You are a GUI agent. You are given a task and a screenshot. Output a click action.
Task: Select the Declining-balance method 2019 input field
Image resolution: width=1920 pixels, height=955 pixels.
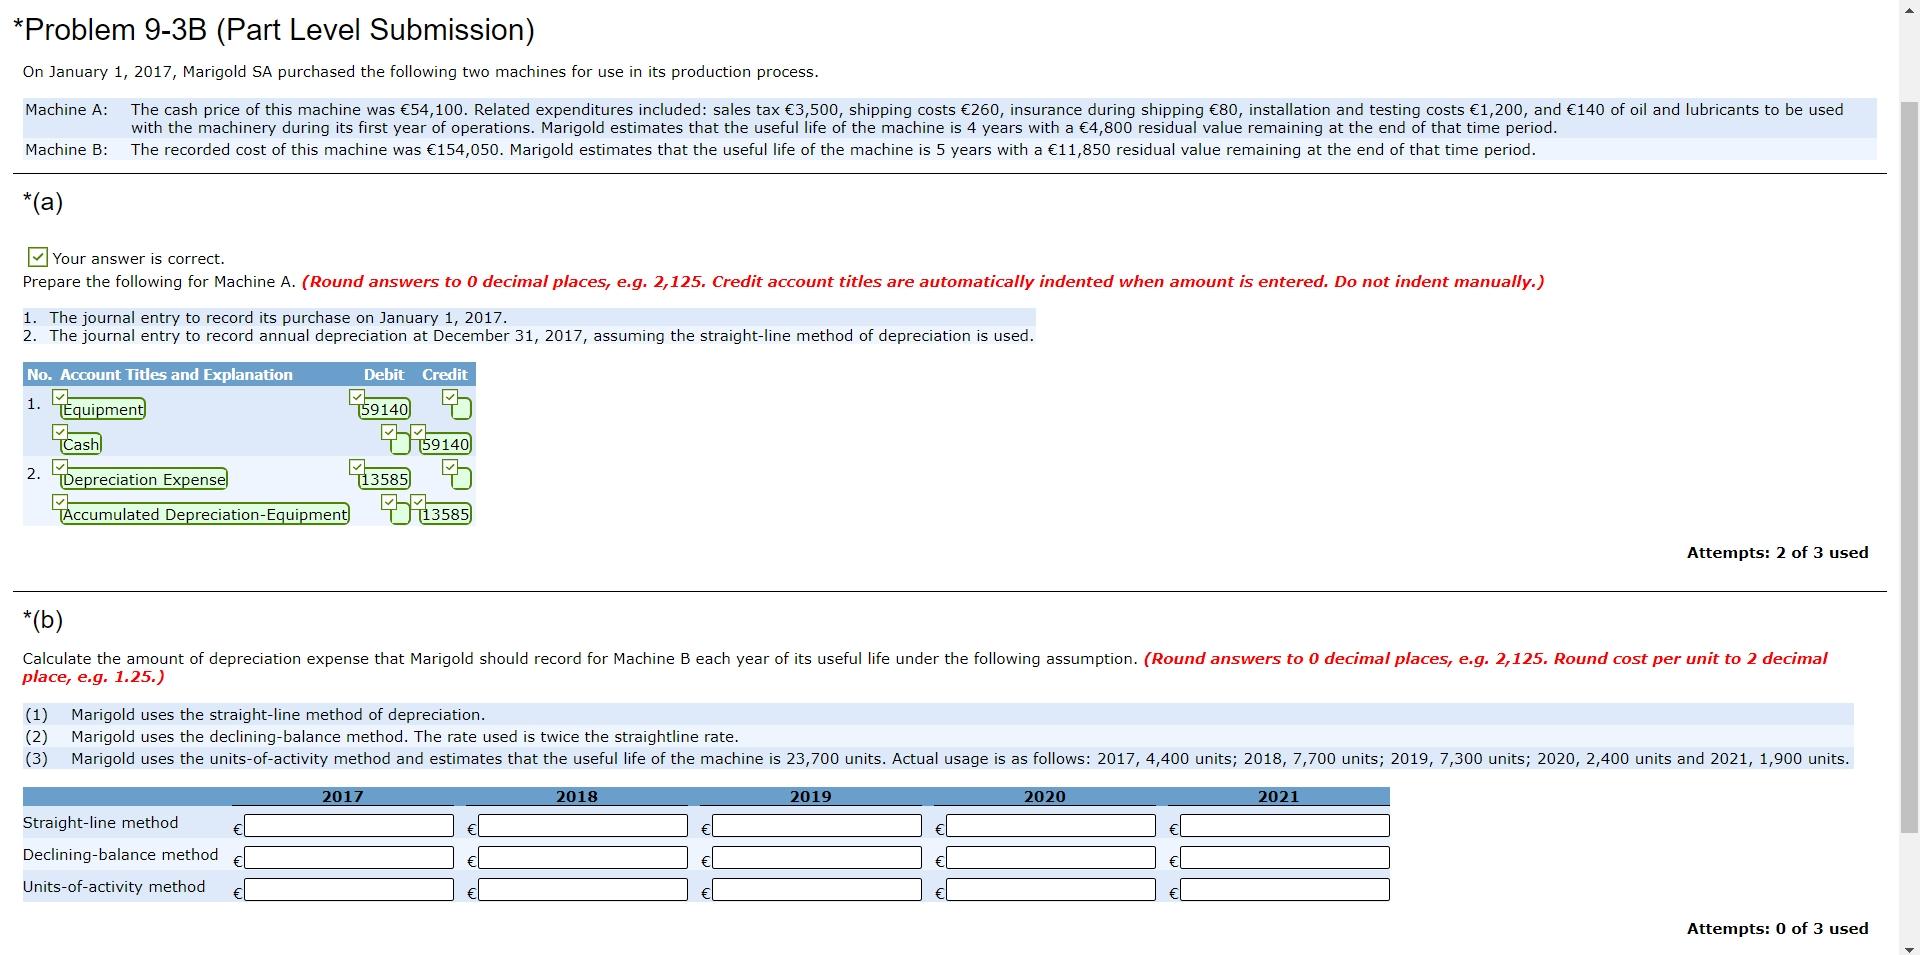click(x=815, y=857)
